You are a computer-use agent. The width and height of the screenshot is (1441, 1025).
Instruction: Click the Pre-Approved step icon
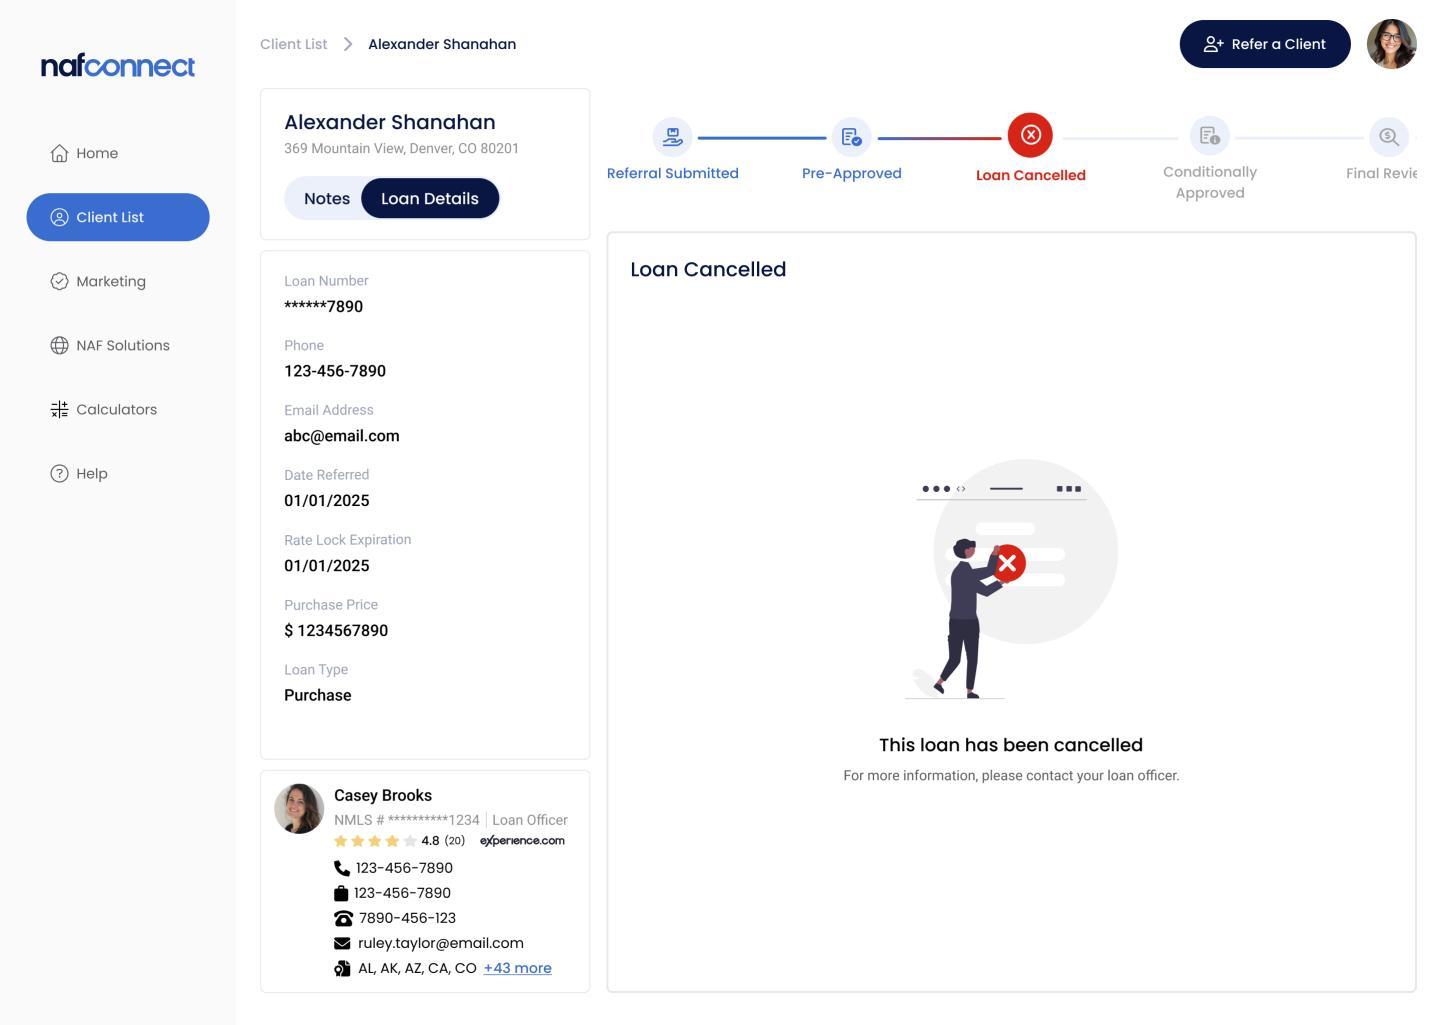(x=851, y=137)
